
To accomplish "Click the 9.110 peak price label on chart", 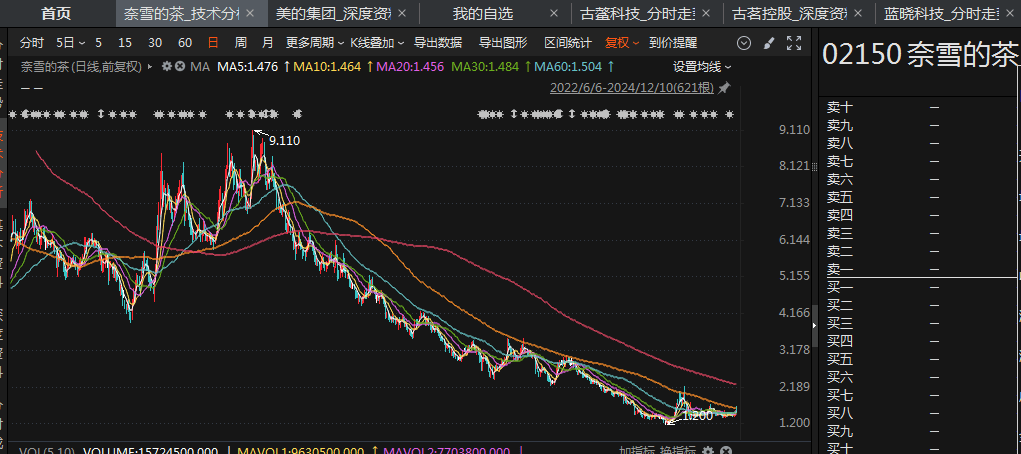I will 285,141.
